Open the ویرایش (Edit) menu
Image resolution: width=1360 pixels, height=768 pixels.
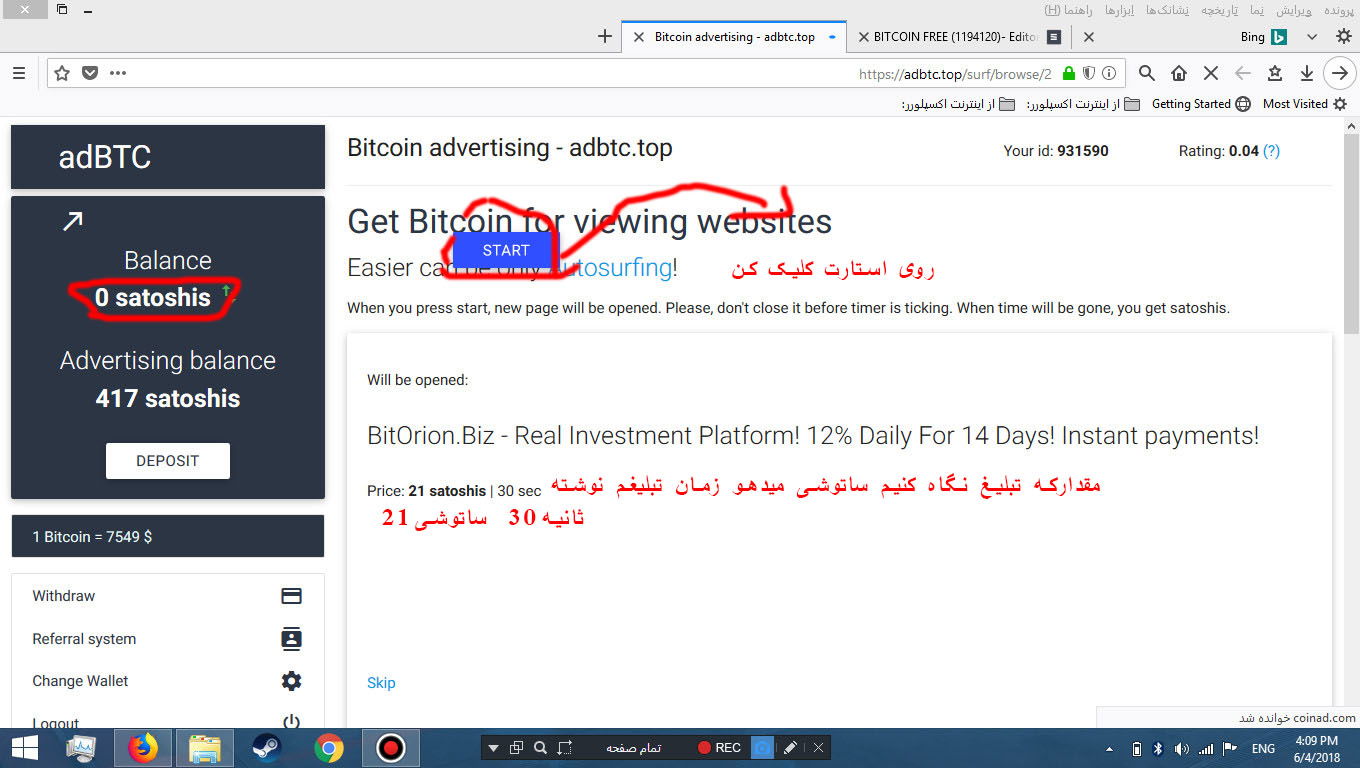(1293, 10)
